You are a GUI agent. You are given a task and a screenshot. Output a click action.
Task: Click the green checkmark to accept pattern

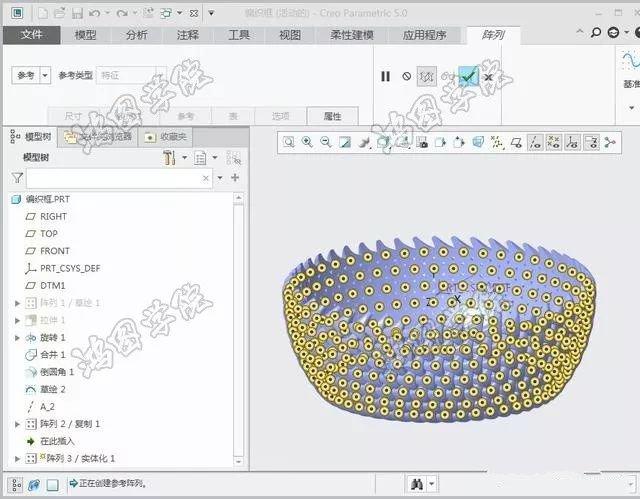467,76
